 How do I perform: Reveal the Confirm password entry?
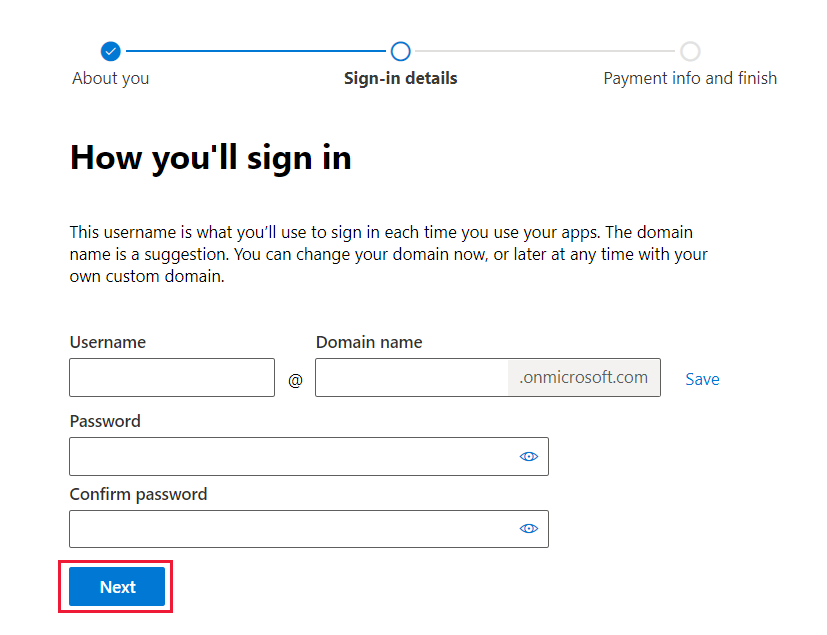click(528, 528)
